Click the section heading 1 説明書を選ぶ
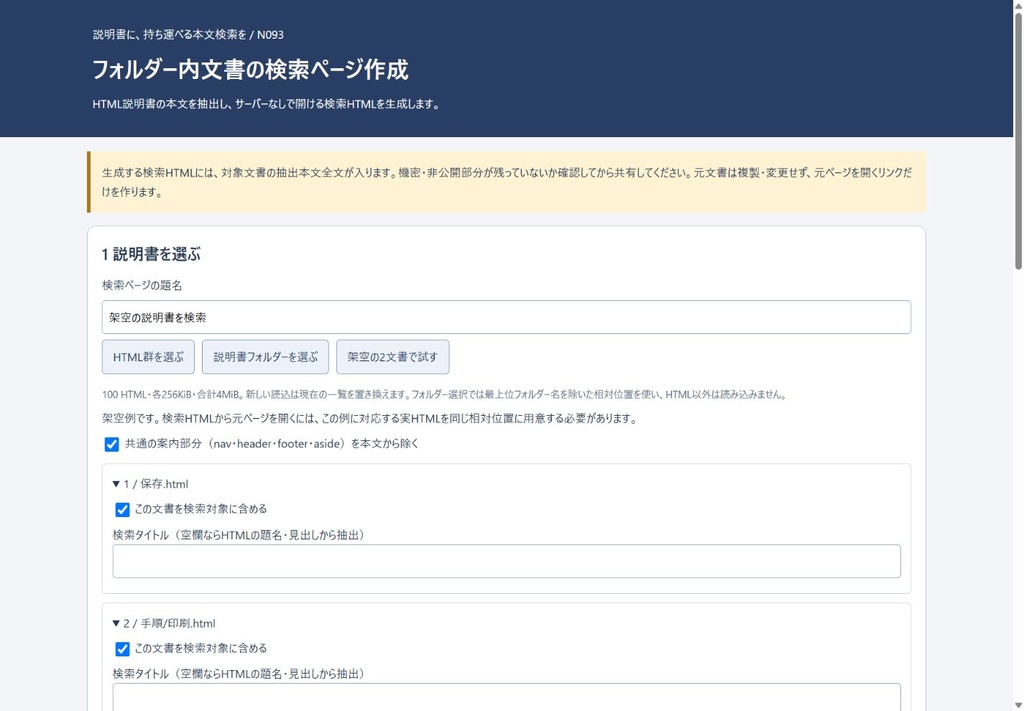Viewport: 1024px width, 711px height. click(x=151, y=255)
